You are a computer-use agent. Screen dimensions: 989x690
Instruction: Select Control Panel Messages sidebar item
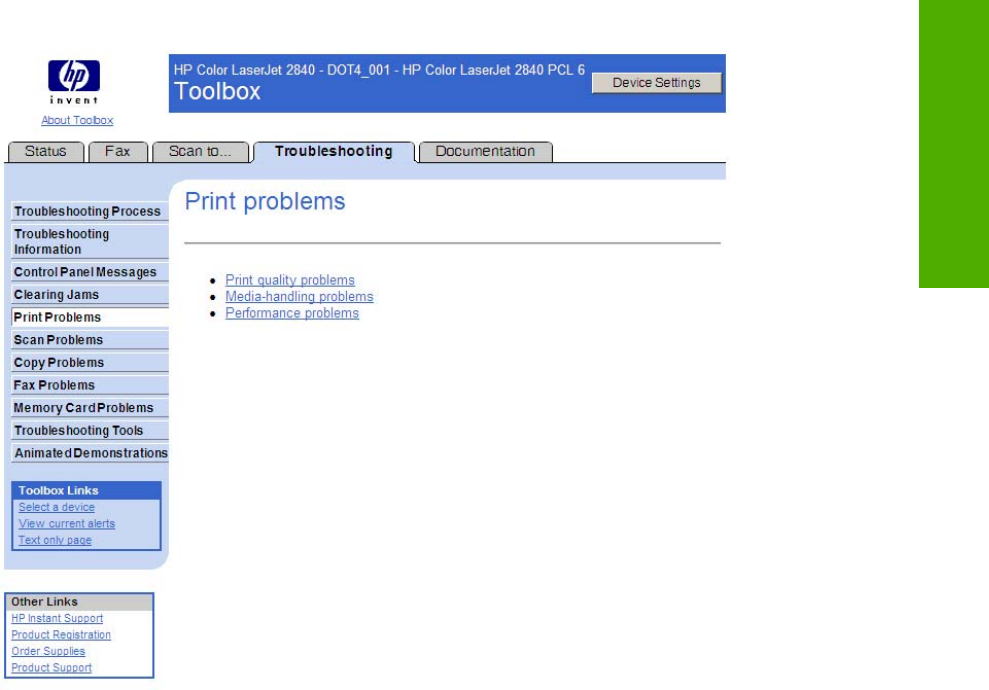tap(90, 272)
